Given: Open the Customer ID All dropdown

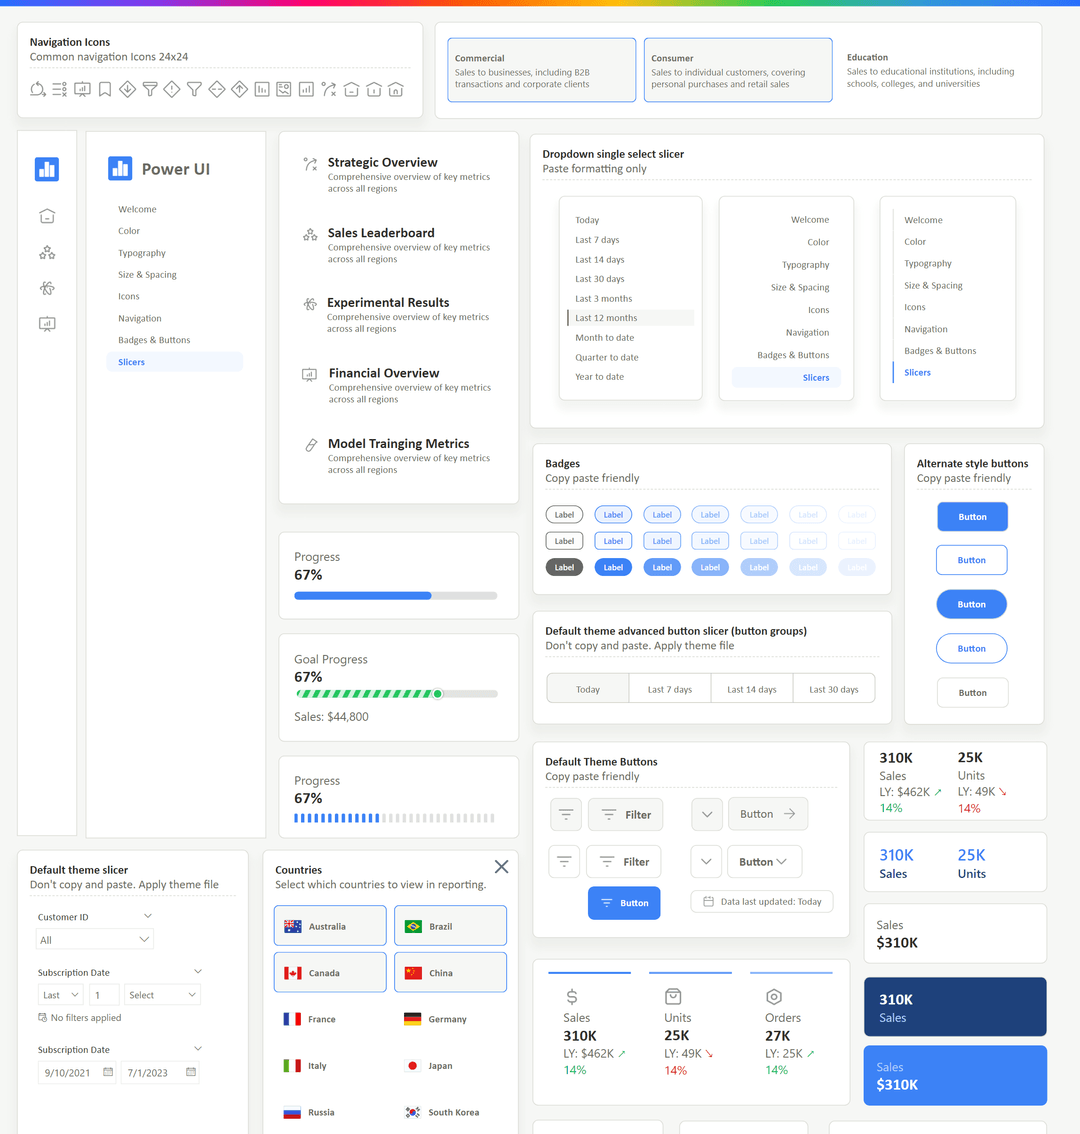Looking at the screenshot, I should pyautogui.click(x=94, y=939).
